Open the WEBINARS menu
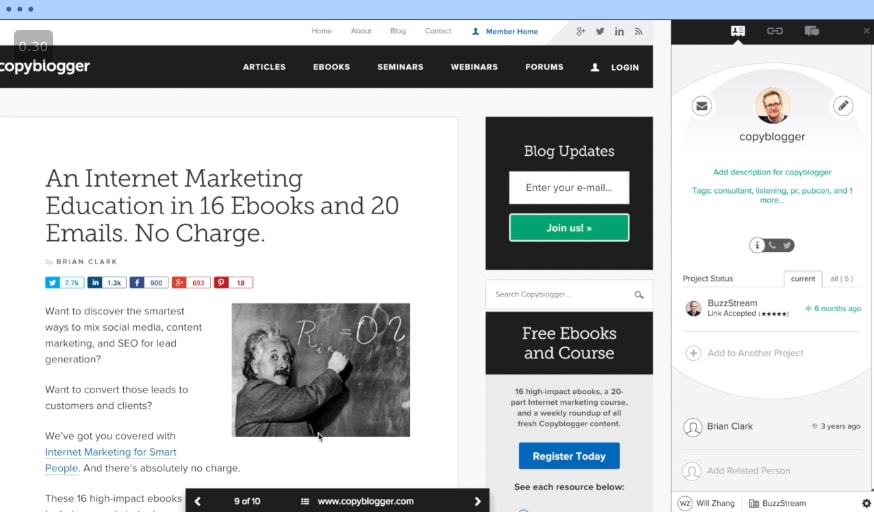The width and height of the screenshot is (874, 512). 474,67
